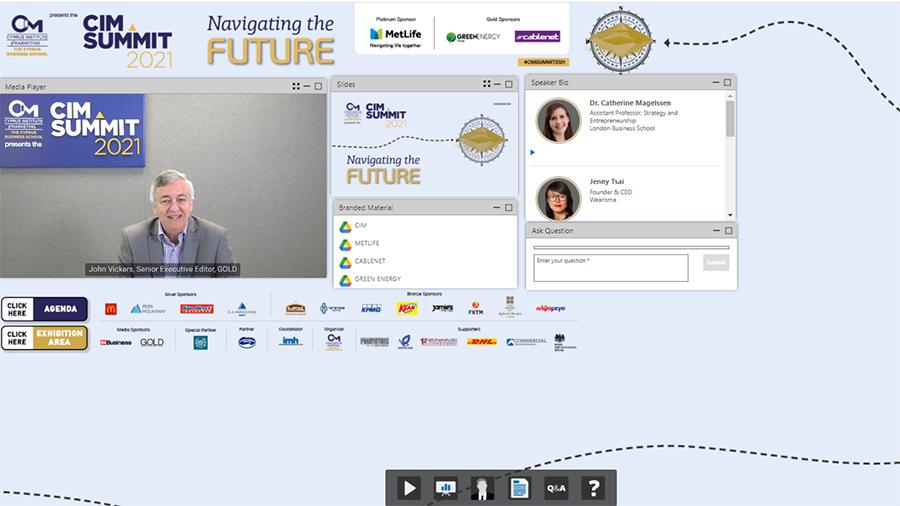
Task: Click the FXTM sponsor logo
Action: coord(476,309)
